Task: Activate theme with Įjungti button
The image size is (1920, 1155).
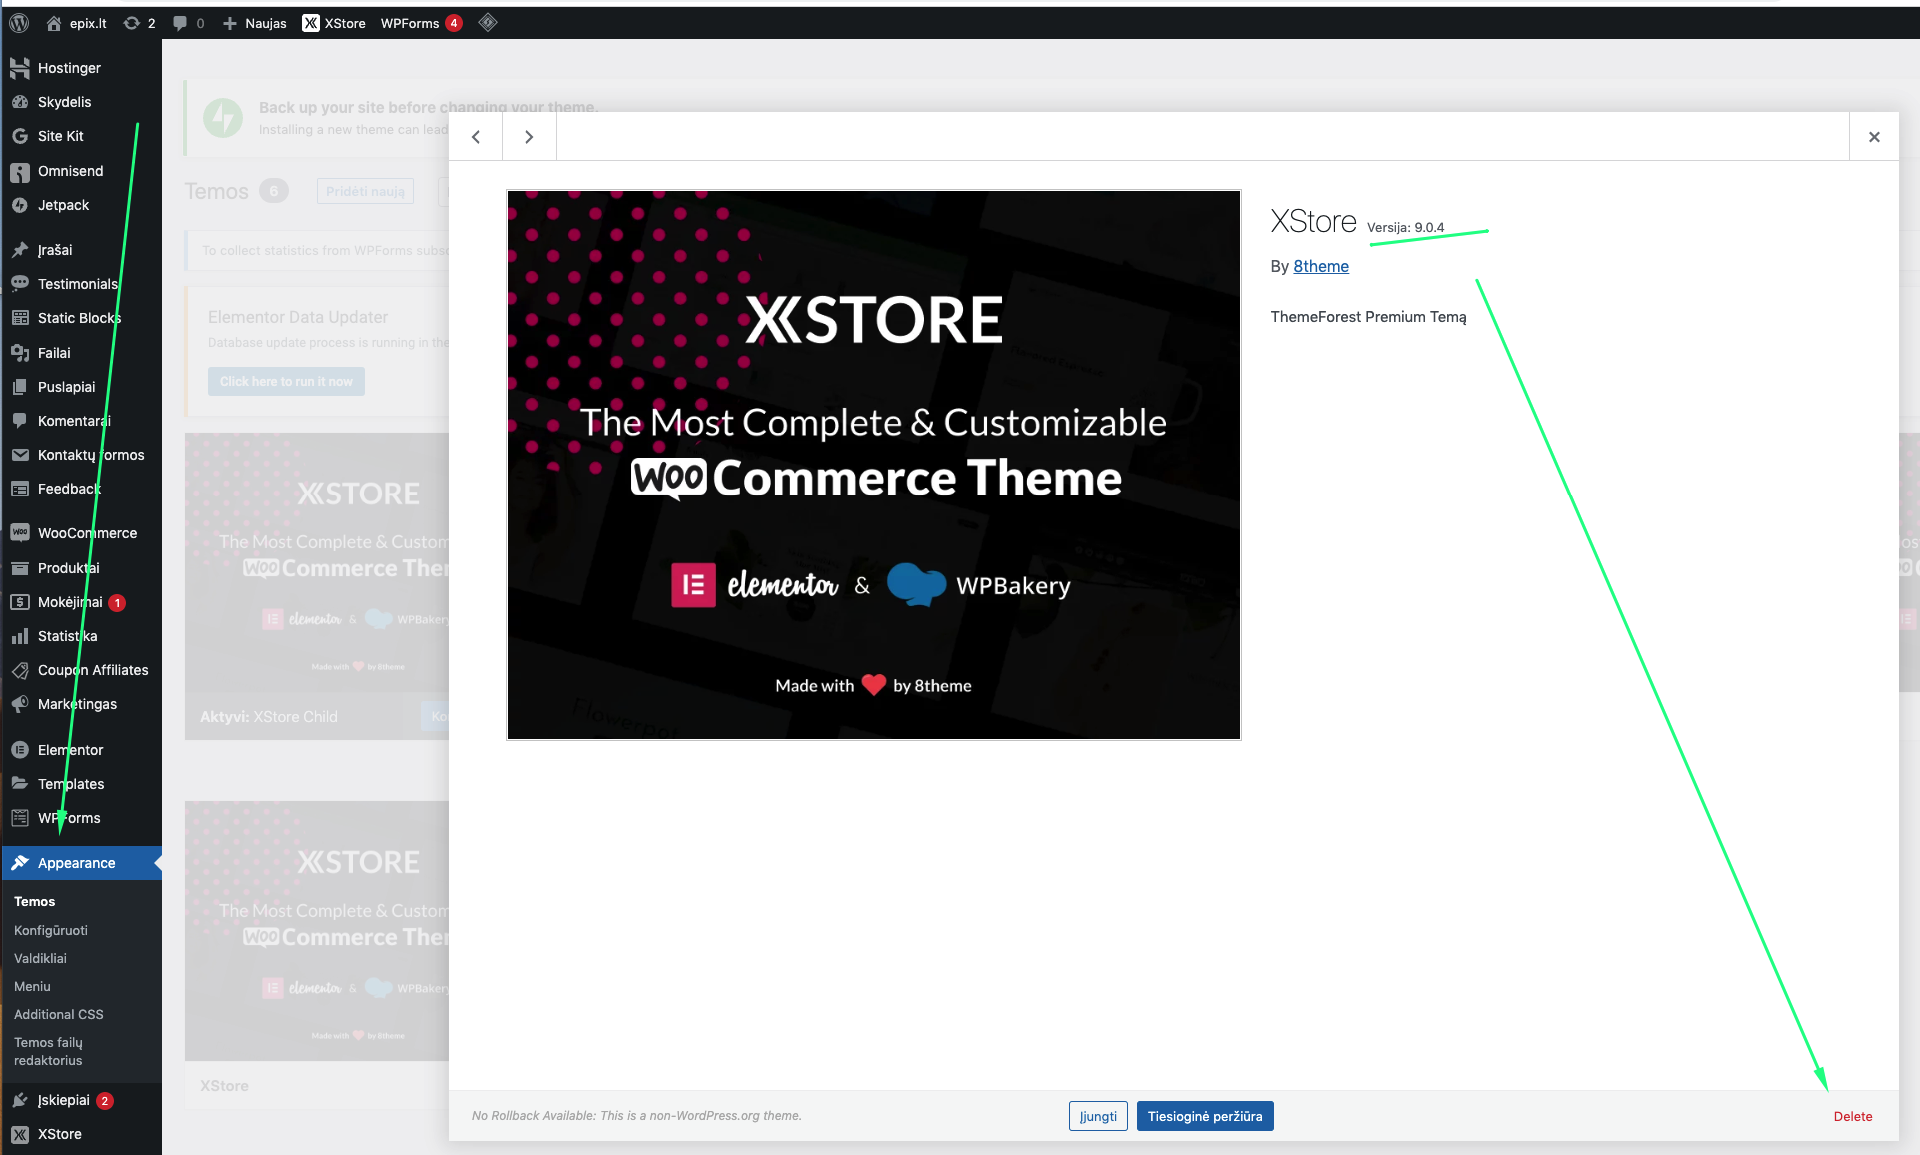Action: 1098,1116
